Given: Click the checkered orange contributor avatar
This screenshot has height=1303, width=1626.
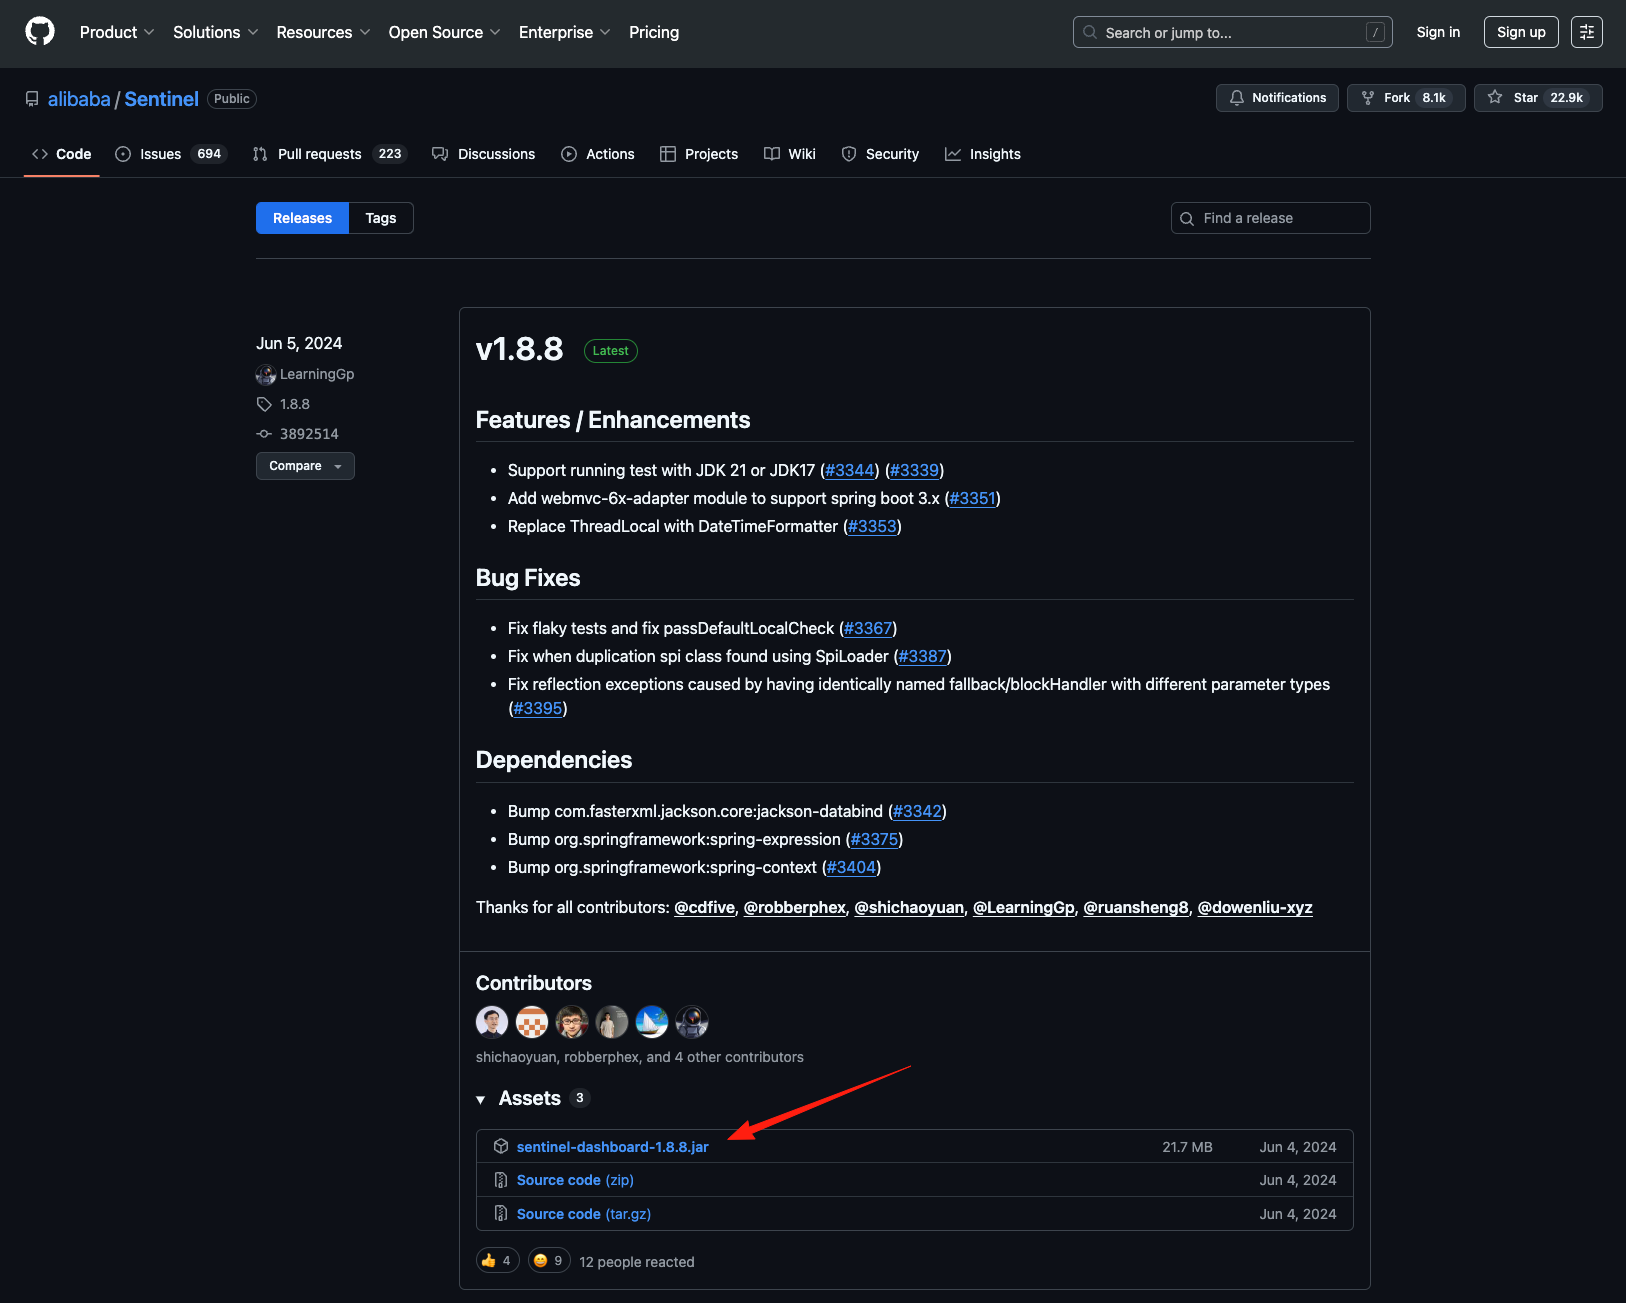Looking at the screenshot, I should click(532, 1022).
